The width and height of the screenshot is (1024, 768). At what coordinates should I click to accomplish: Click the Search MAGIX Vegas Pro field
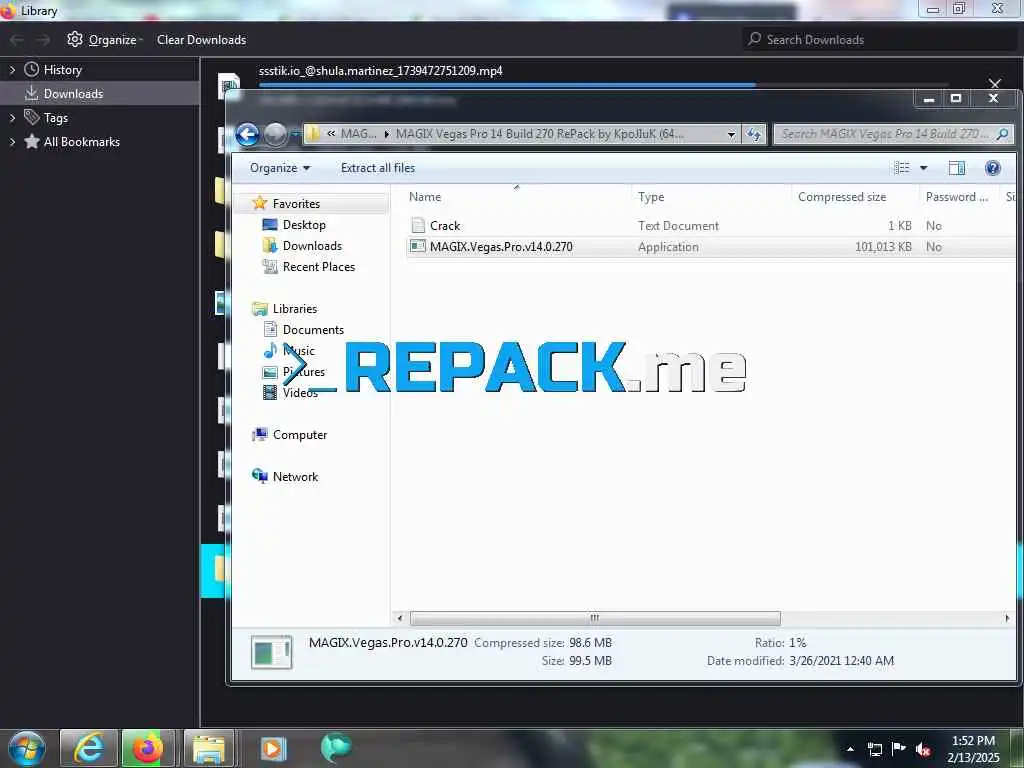click(x=893, y=134)
